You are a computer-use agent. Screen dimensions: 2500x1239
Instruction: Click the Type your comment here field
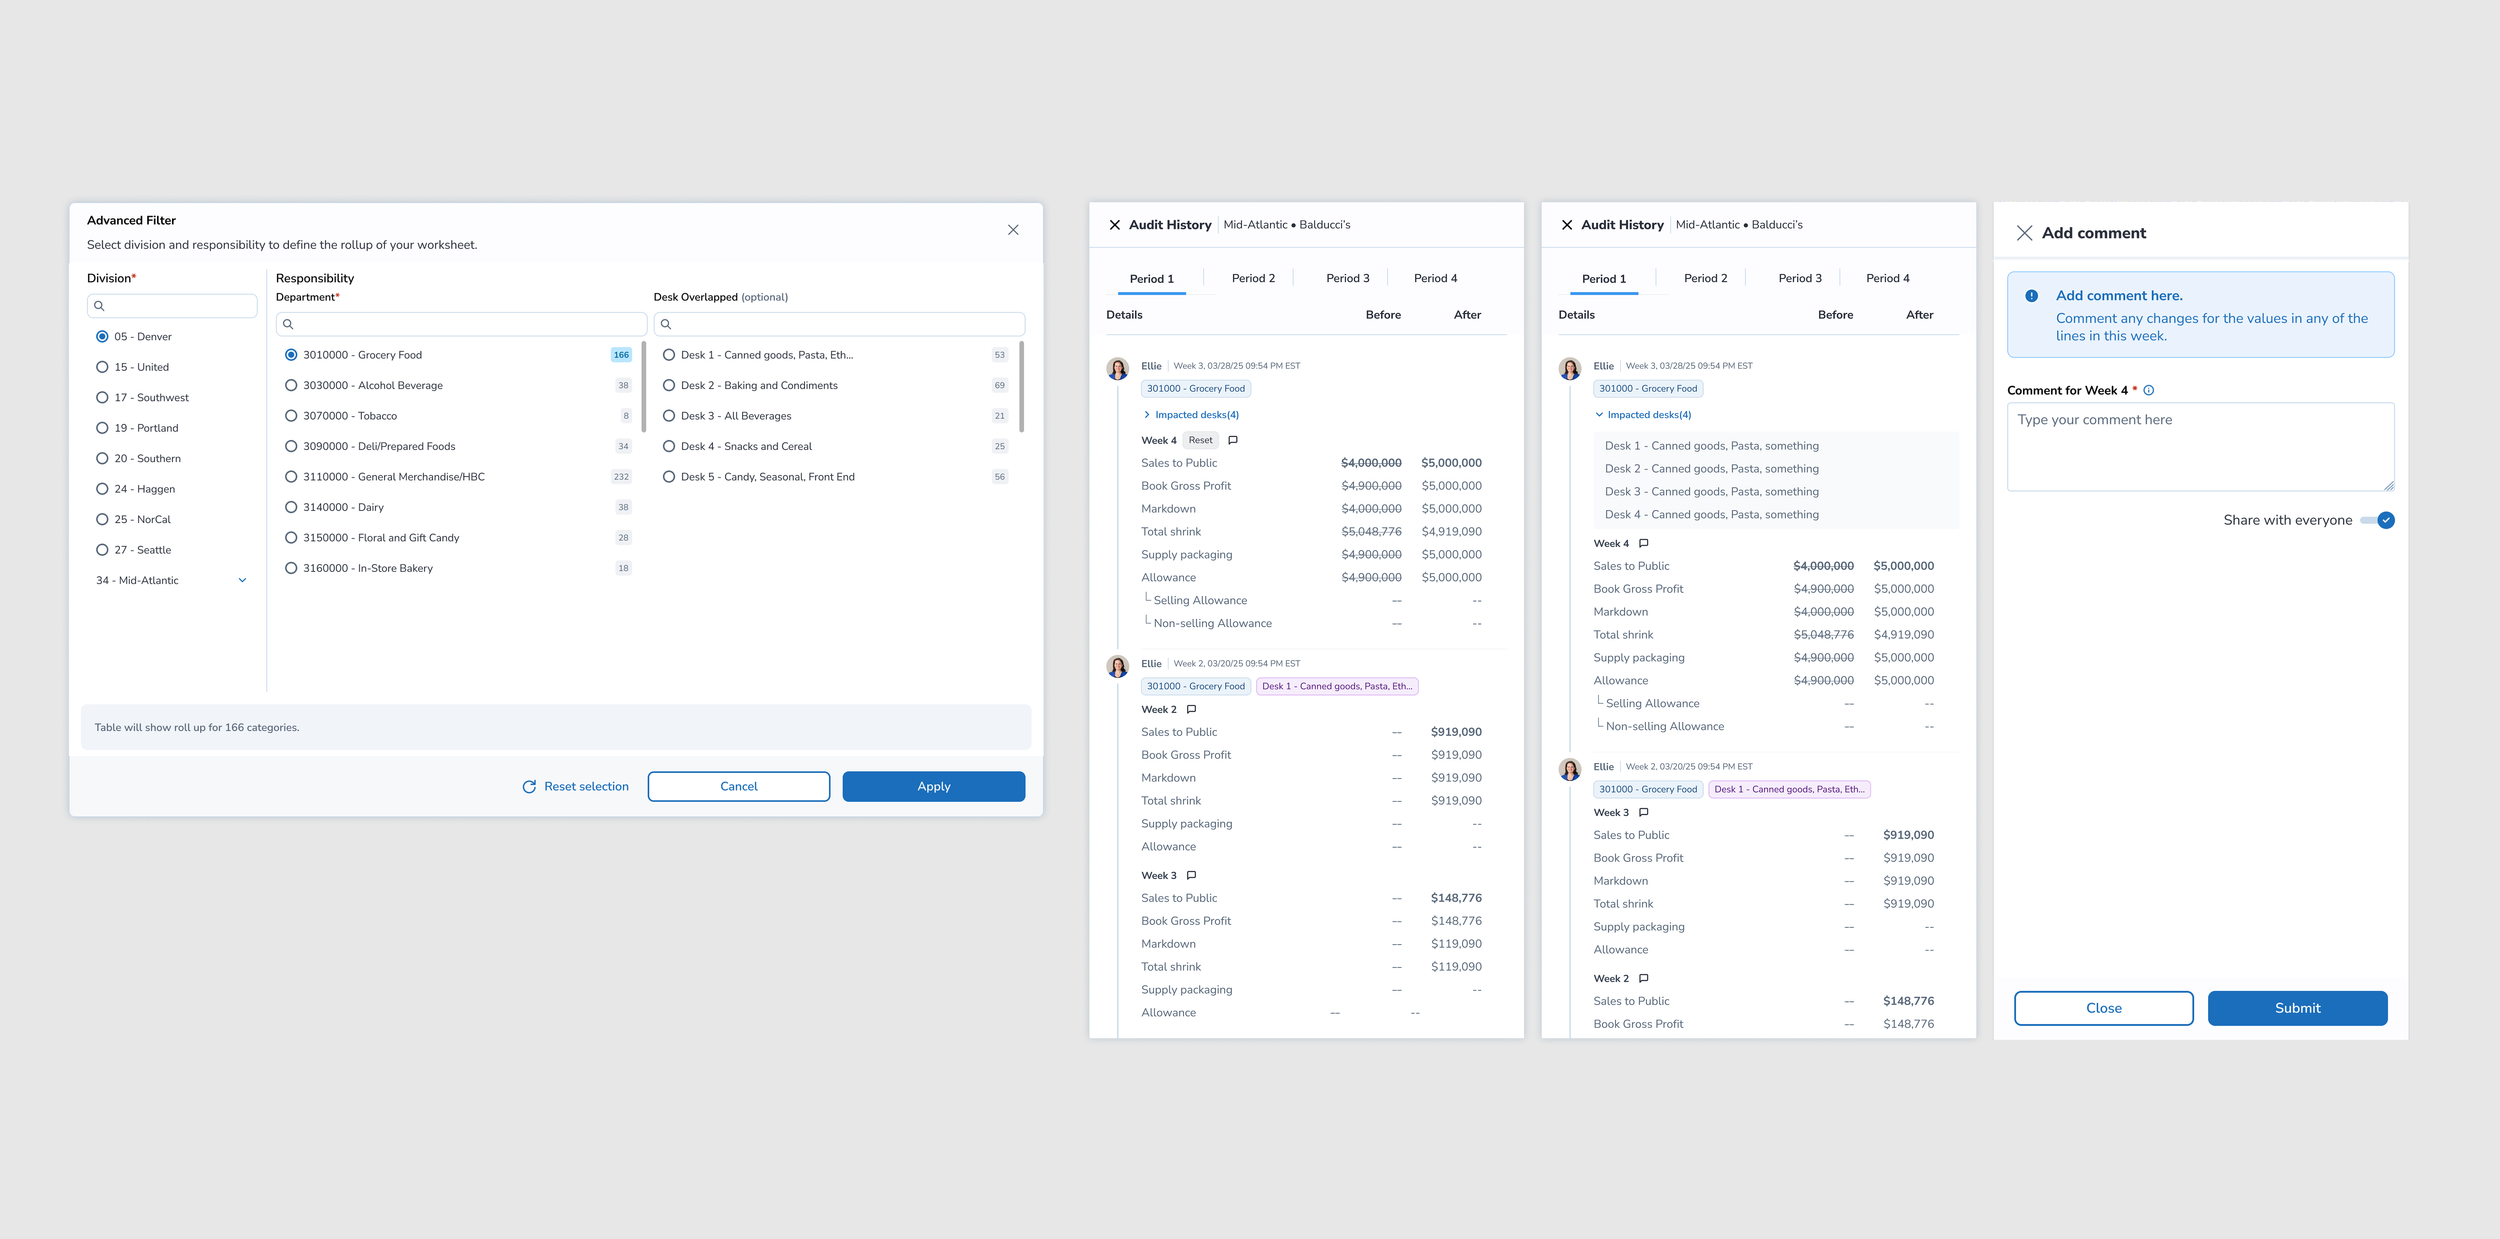point(2199,446)
